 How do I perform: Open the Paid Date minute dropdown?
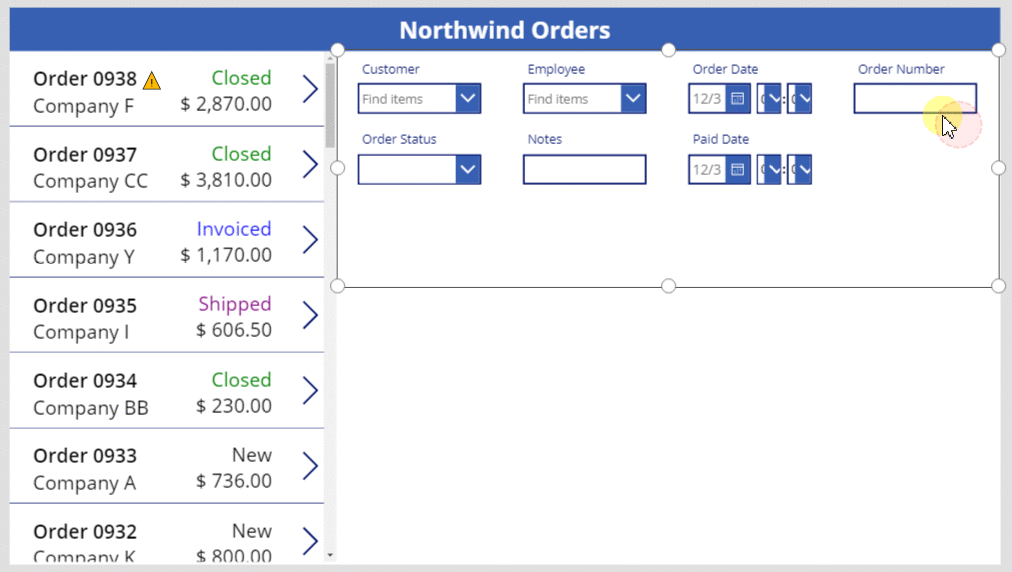point(803,170)
